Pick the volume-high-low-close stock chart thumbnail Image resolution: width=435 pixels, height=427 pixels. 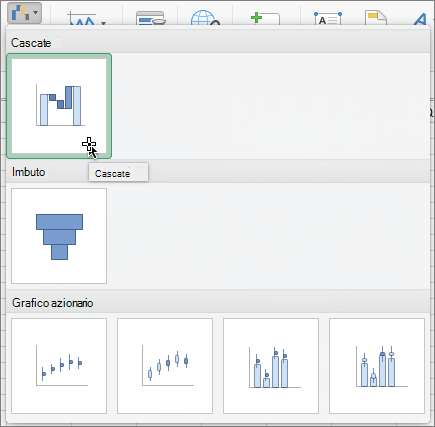pos(271,366)
